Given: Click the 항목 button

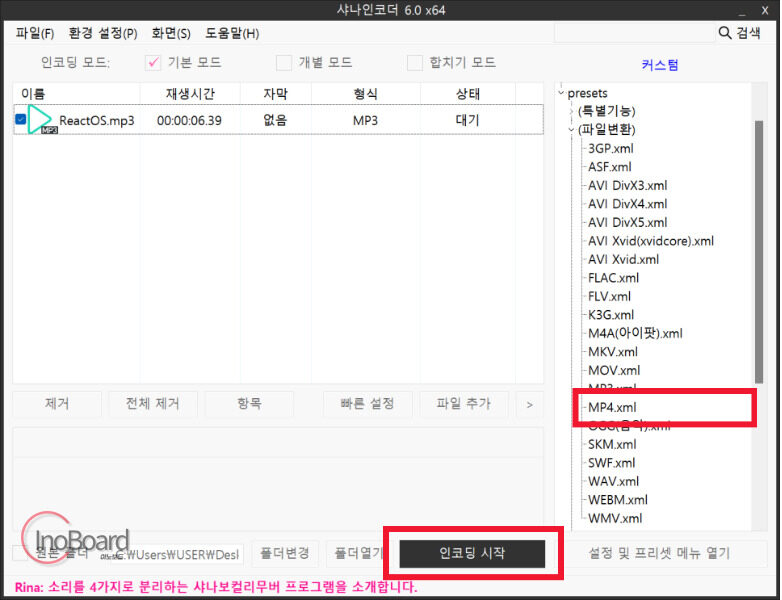Looking at the screenshot, I should (249, 404).
